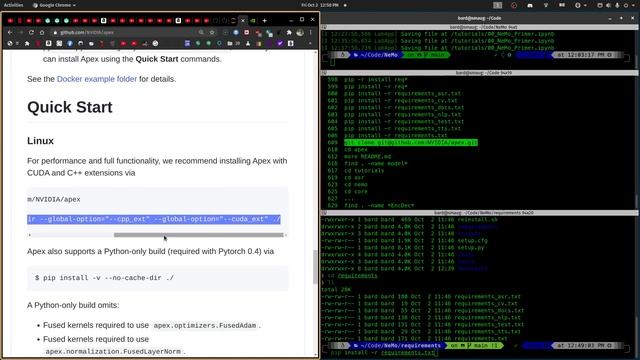The height and width of the screenshot is (360, 640).
Task: Click history line 'more README.md'
Action: [367, 156]
